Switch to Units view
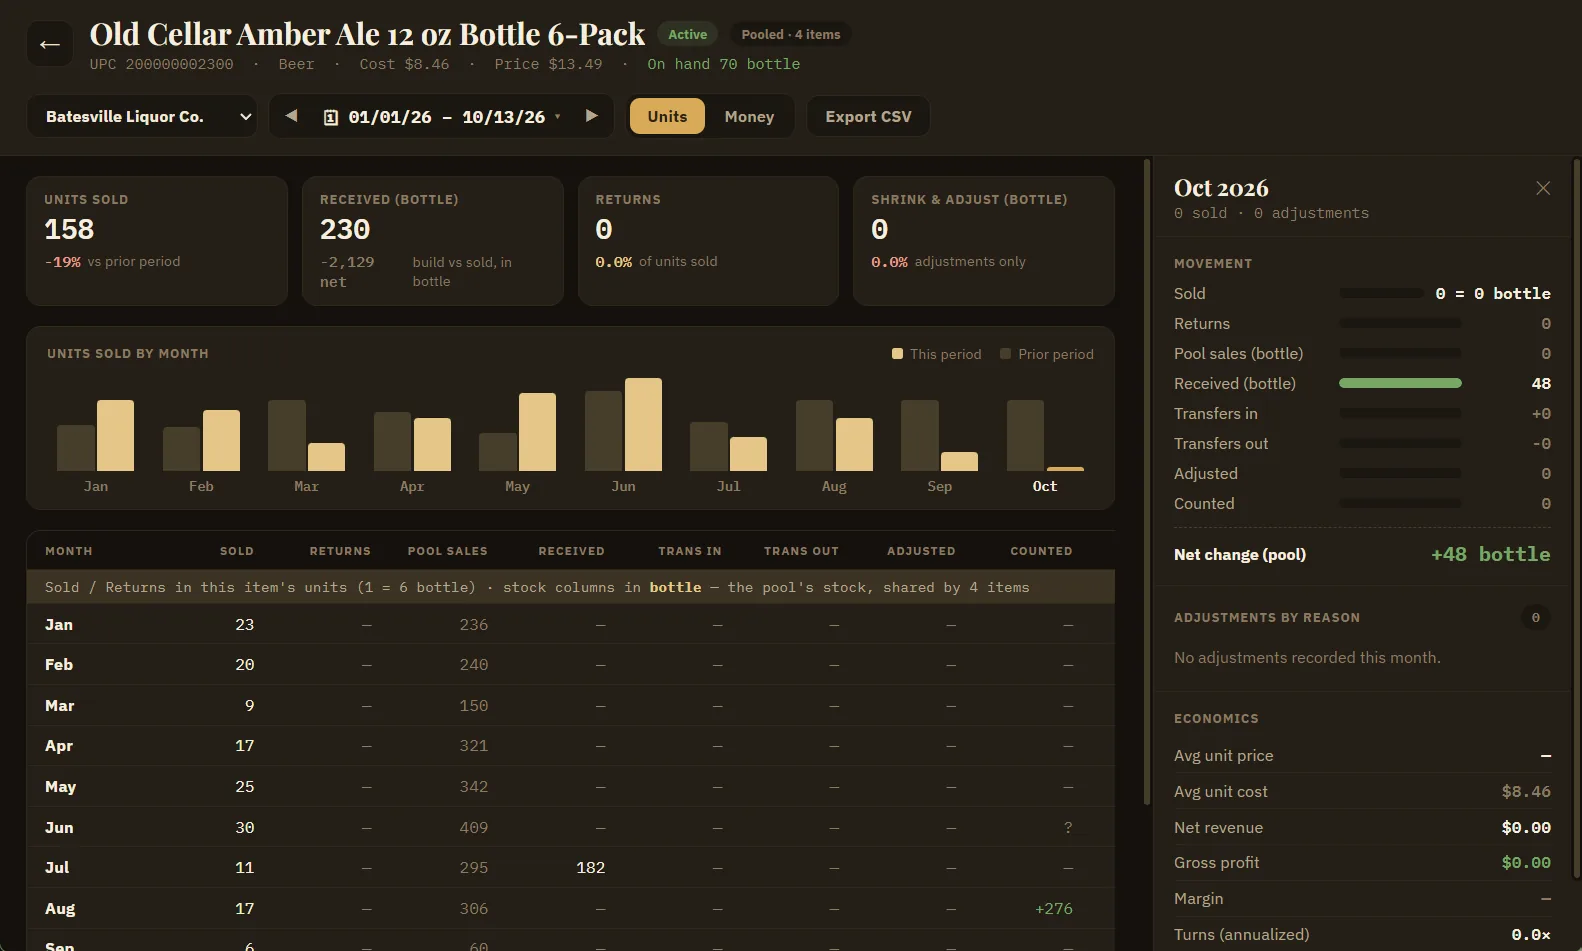Viewport: 1582px width, 951px height. click(667, 116)
